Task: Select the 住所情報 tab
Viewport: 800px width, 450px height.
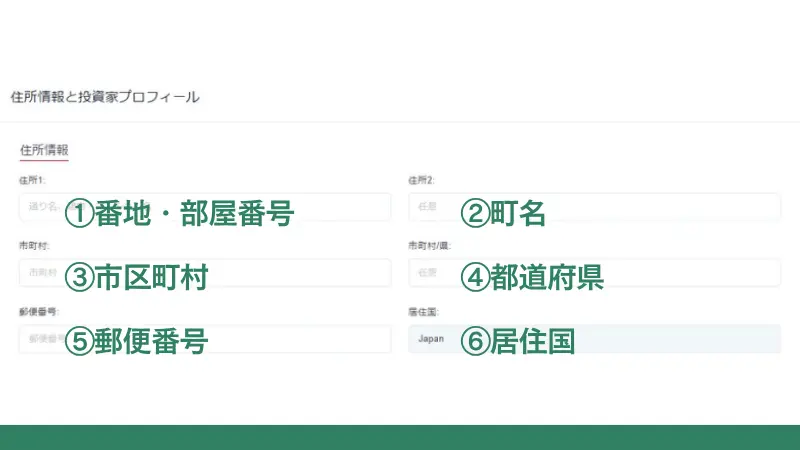Action: tap(44, 150)
